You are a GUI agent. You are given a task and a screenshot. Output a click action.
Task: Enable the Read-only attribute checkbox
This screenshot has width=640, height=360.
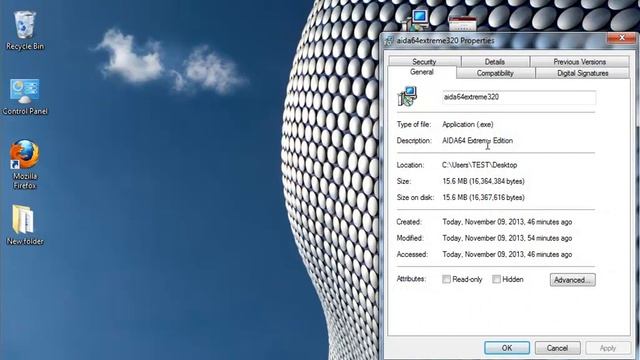tap(447, 279)
